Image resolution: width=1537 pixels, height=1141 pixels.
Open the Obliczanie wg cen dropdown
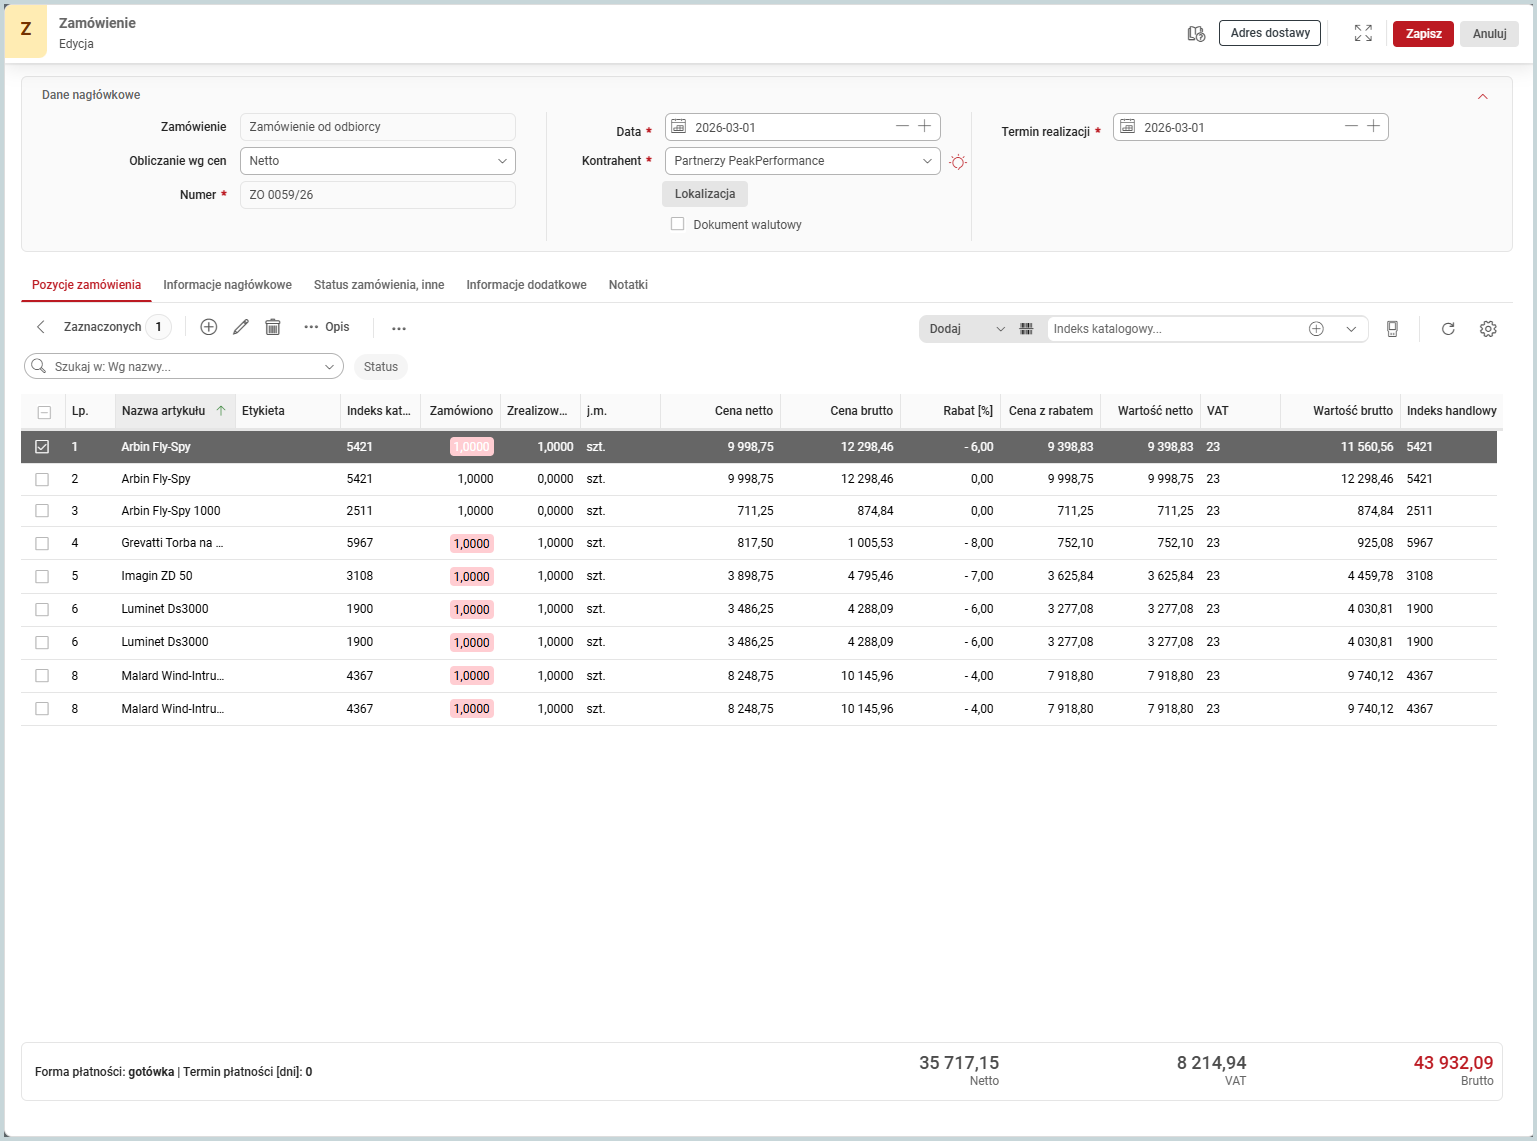pyautogui.click(x=378, y=161)
